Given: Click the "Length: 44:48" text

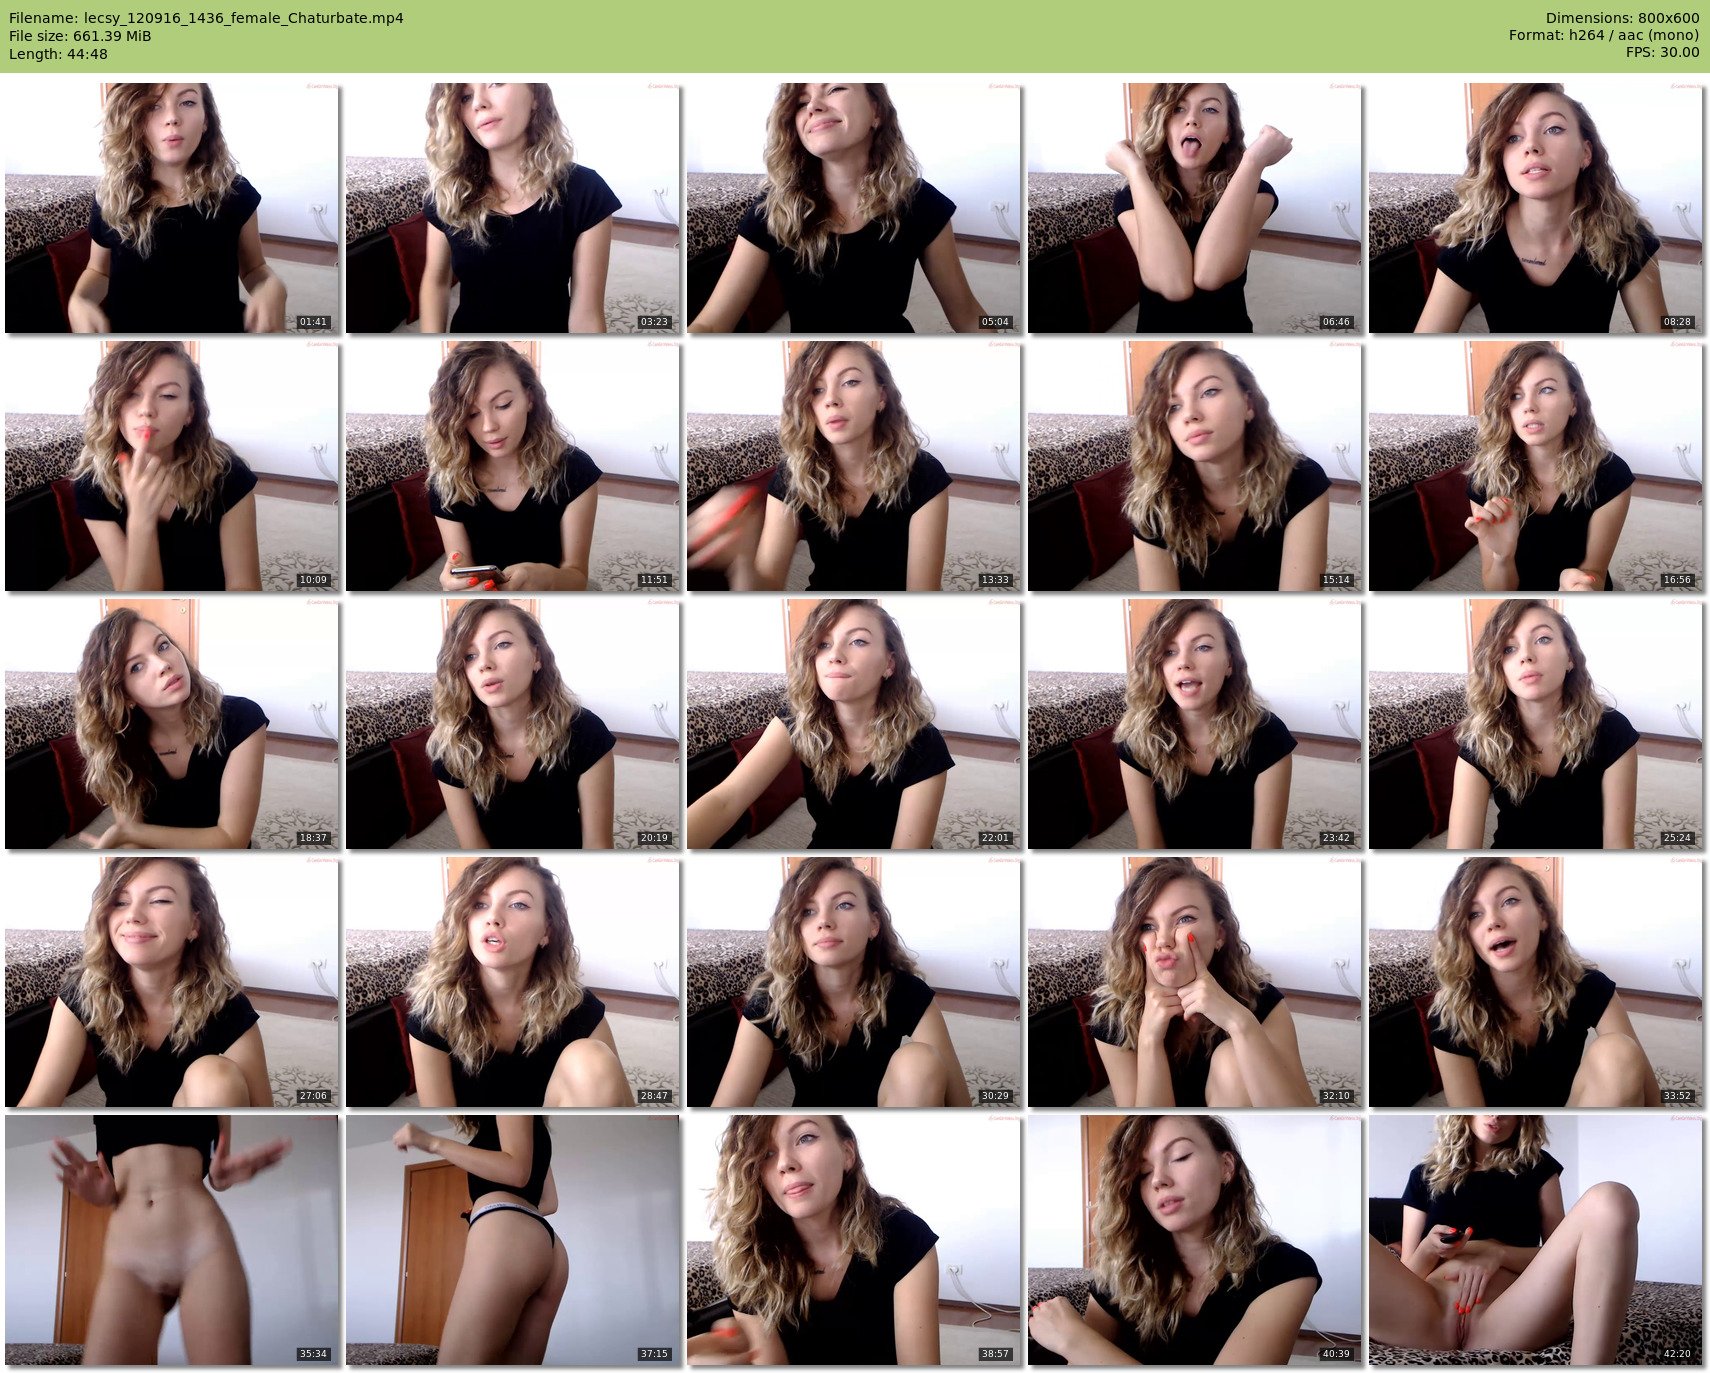Looking at the screenshot, I should (58, 54).
